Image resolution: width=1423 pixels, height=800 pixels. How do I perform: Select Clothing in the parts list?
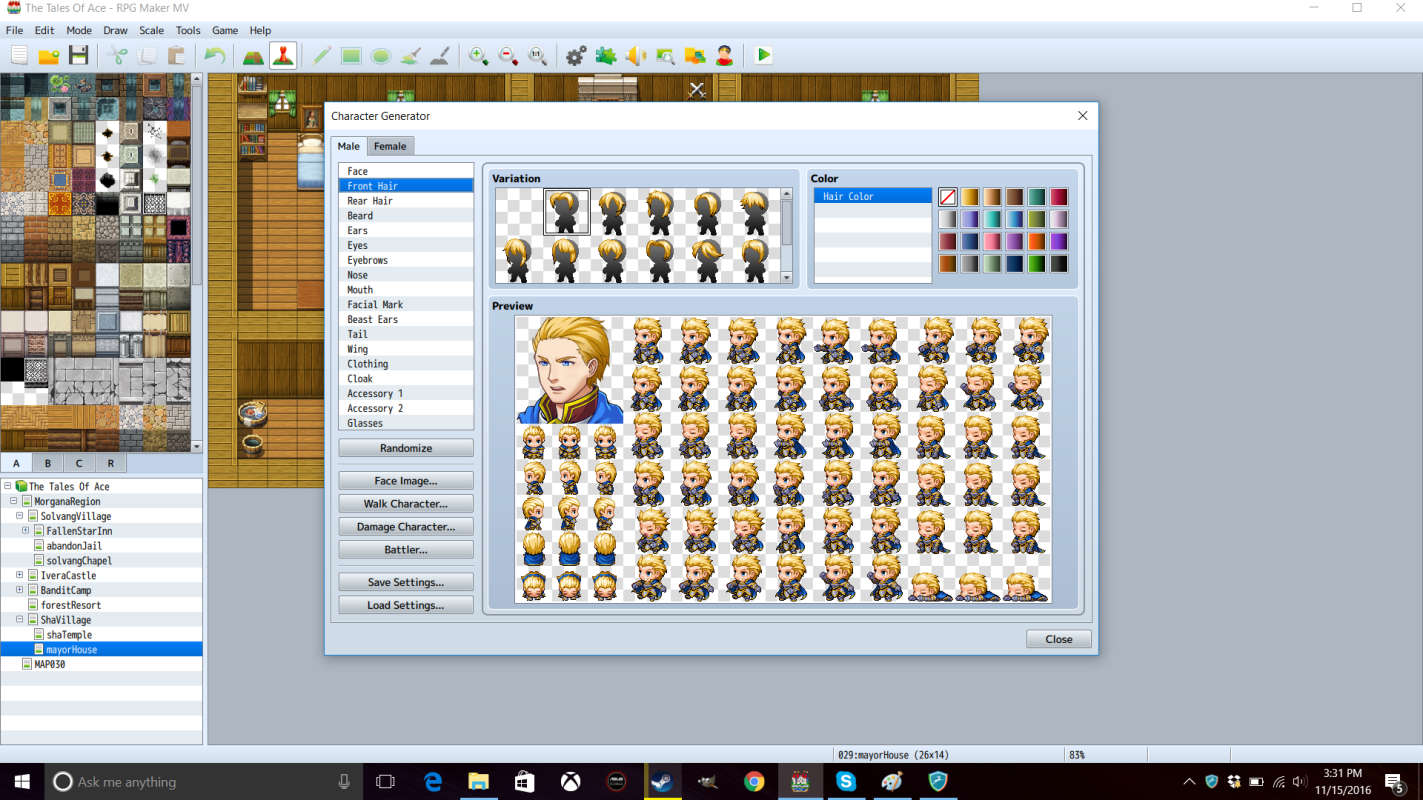point(406,364)
